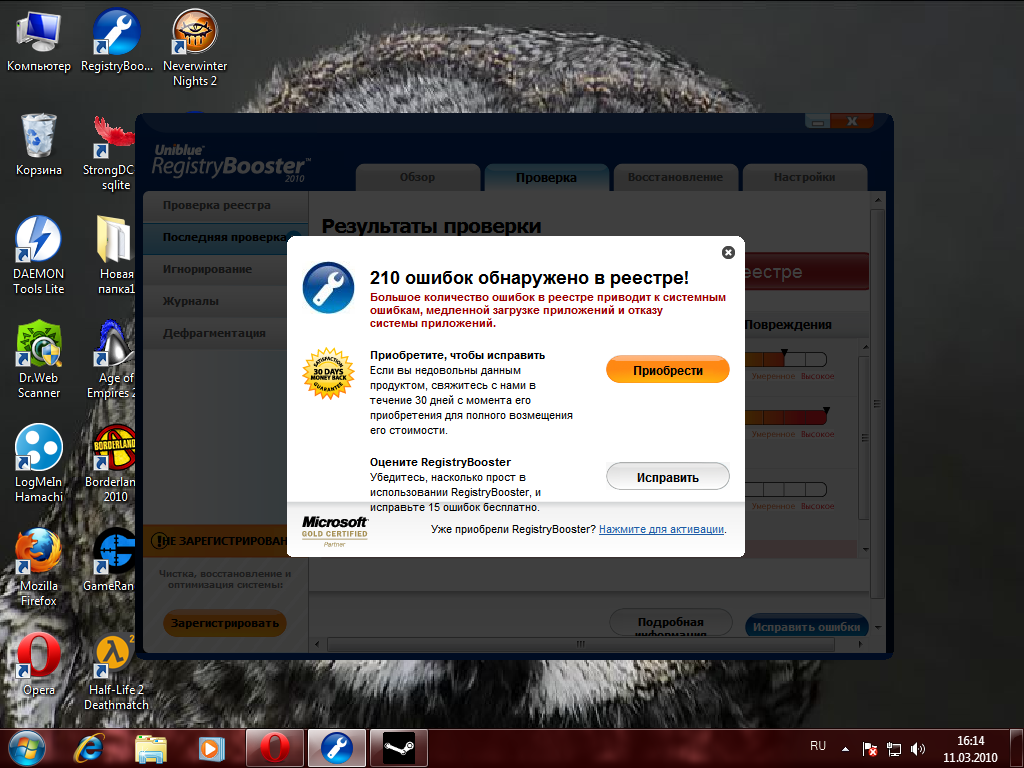Click the Зарегистрировать button in sidebar
The image size is (1024, 768).
pos(225,623)
